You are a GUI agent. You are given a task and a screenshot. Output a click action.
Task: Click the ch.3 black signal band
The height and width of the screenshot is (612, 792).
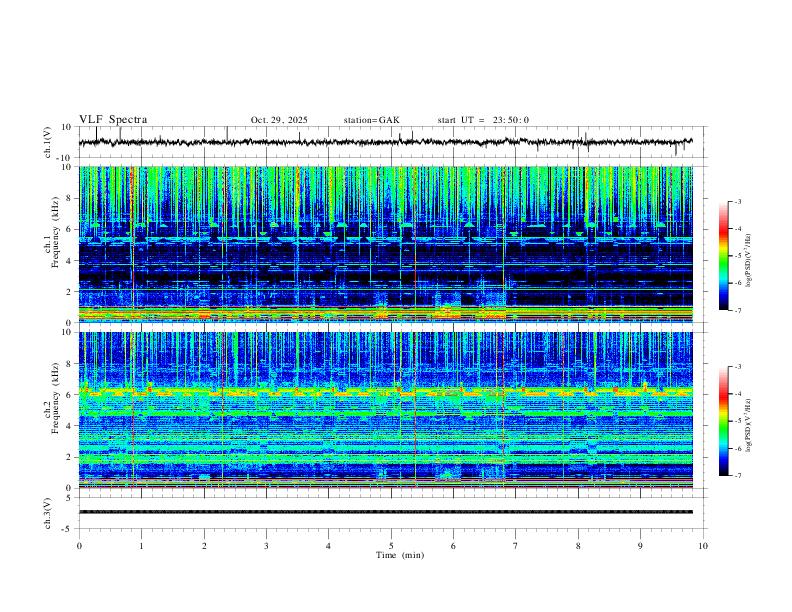[386, 512]
